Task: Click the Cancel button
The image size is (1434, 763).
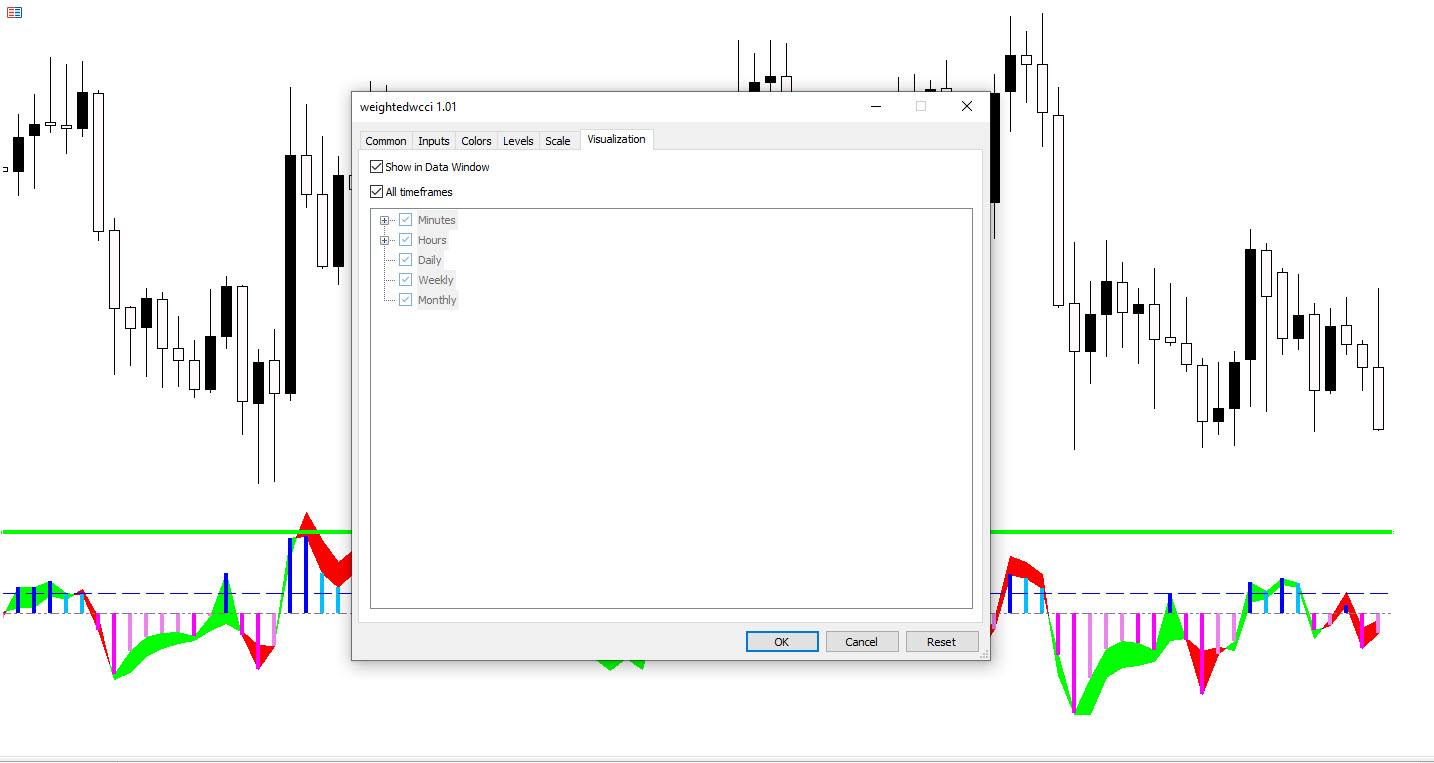Action: (x=861, y=642)
